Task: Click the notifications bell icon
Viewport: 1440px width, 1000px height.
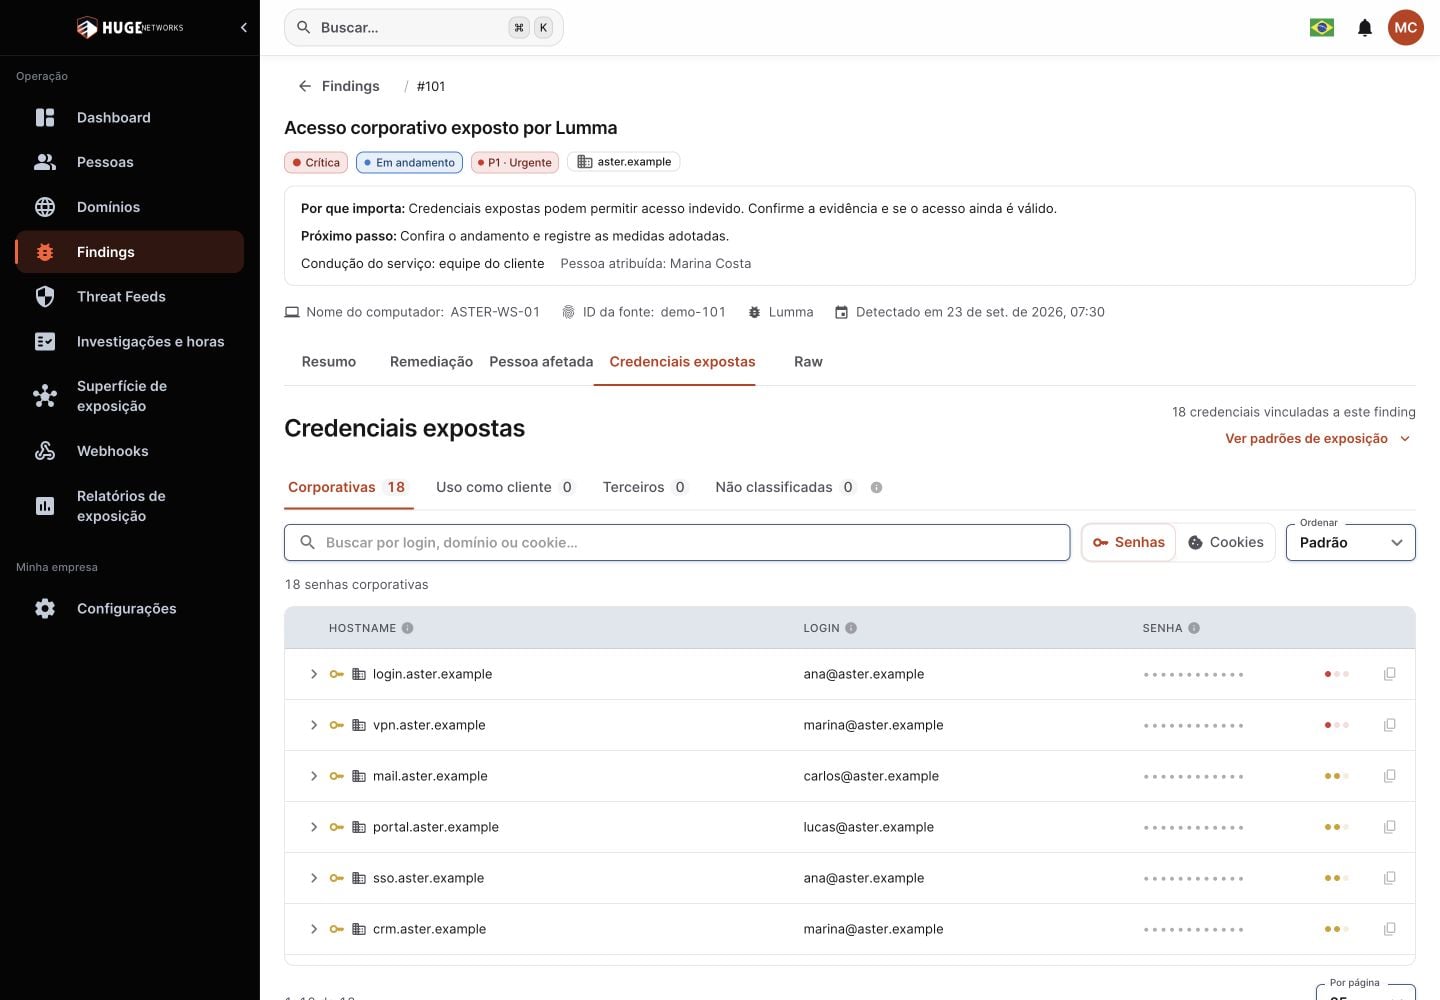Action: tap(1365, 28)
